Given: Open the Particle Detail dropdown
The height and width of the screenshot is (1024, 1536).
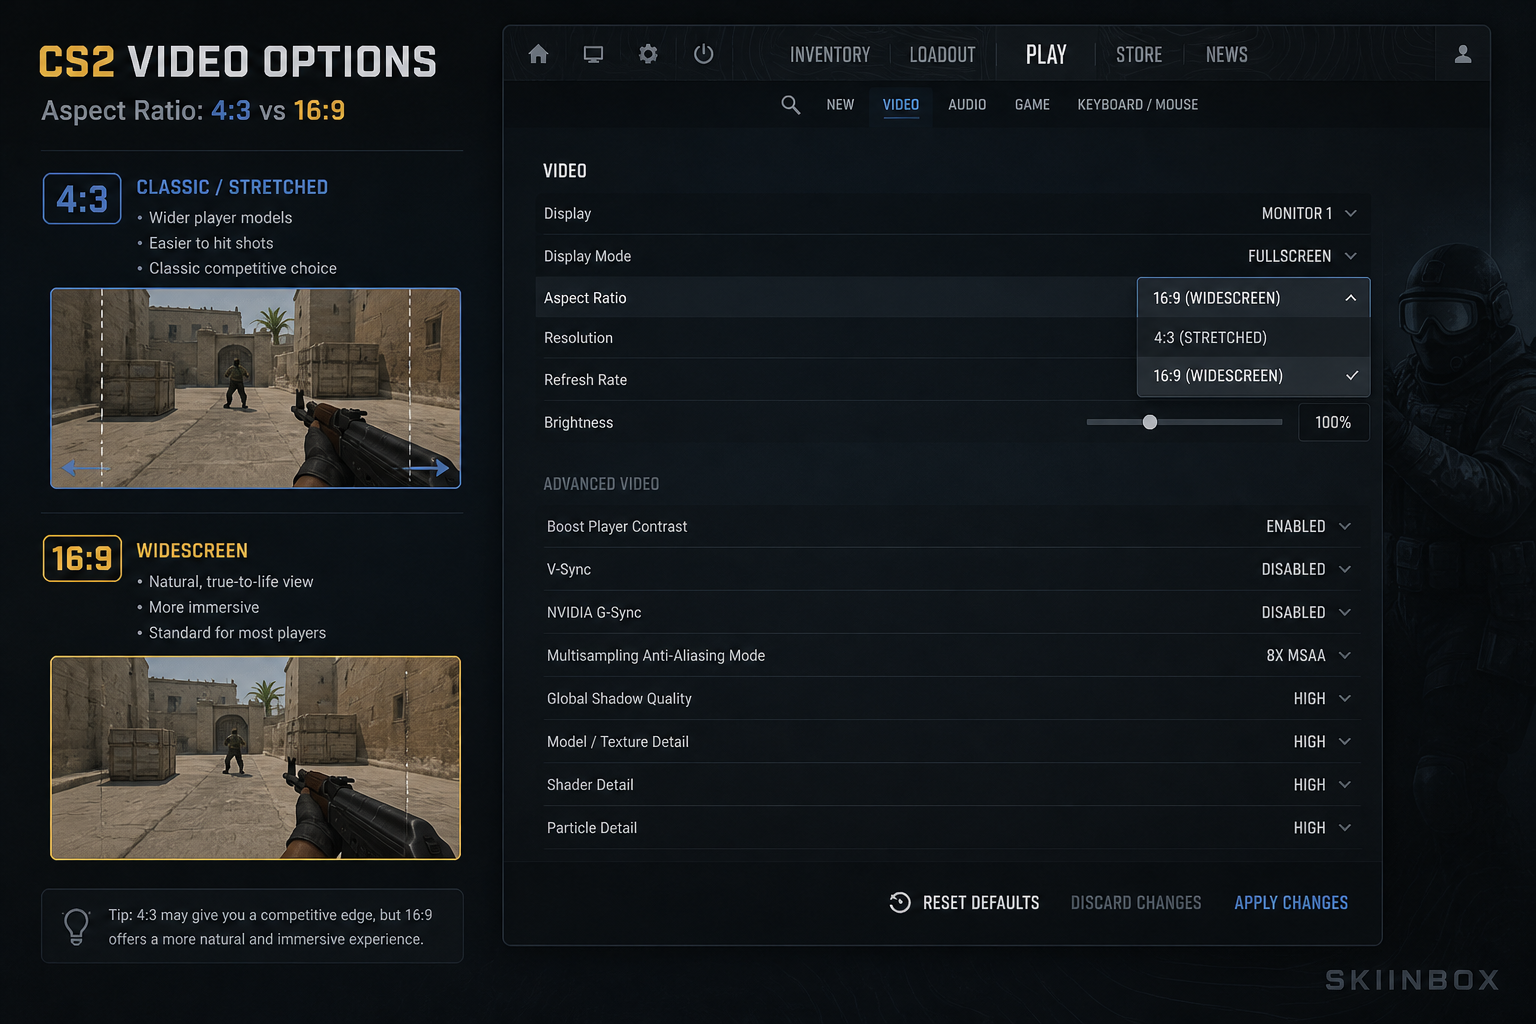Looking at the screenshot, I should point(1322,828).
